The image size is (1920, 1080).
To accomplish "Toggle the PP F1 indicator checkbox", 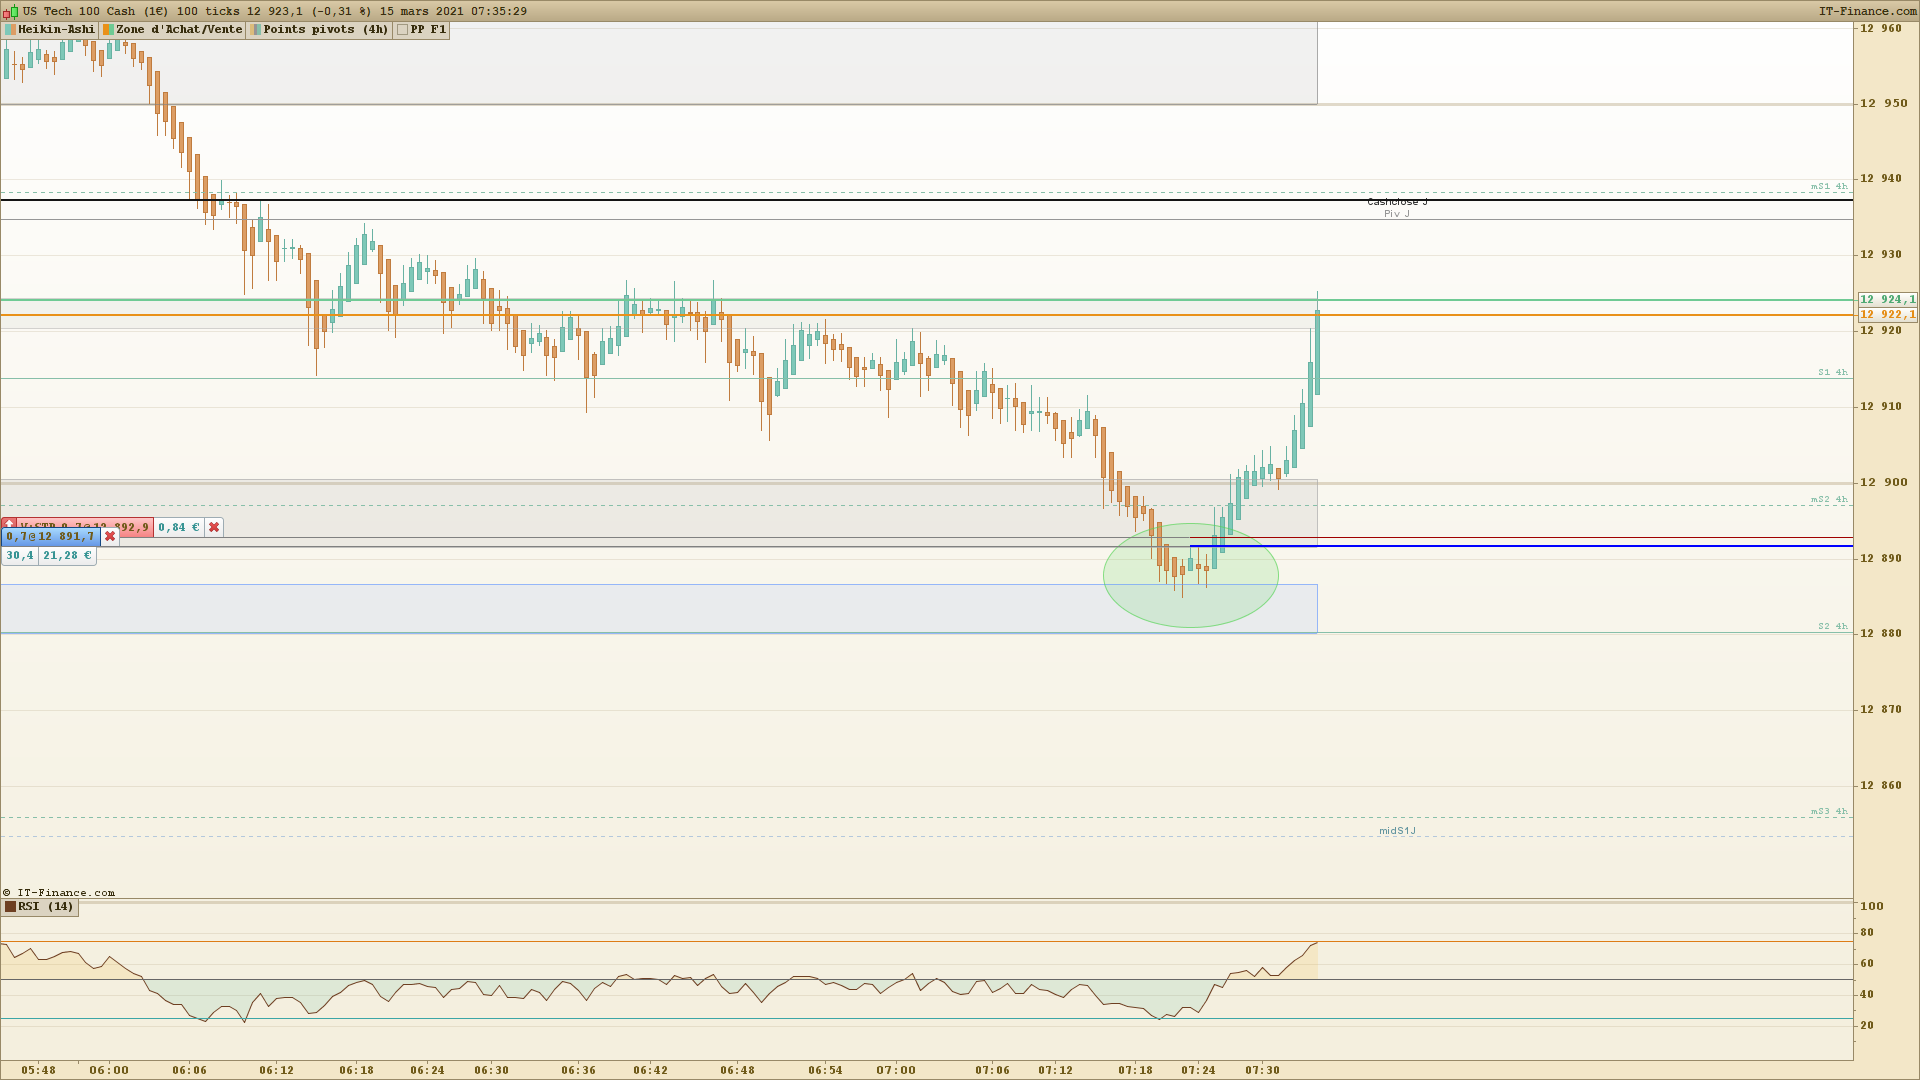I will [x=402, y=30].
